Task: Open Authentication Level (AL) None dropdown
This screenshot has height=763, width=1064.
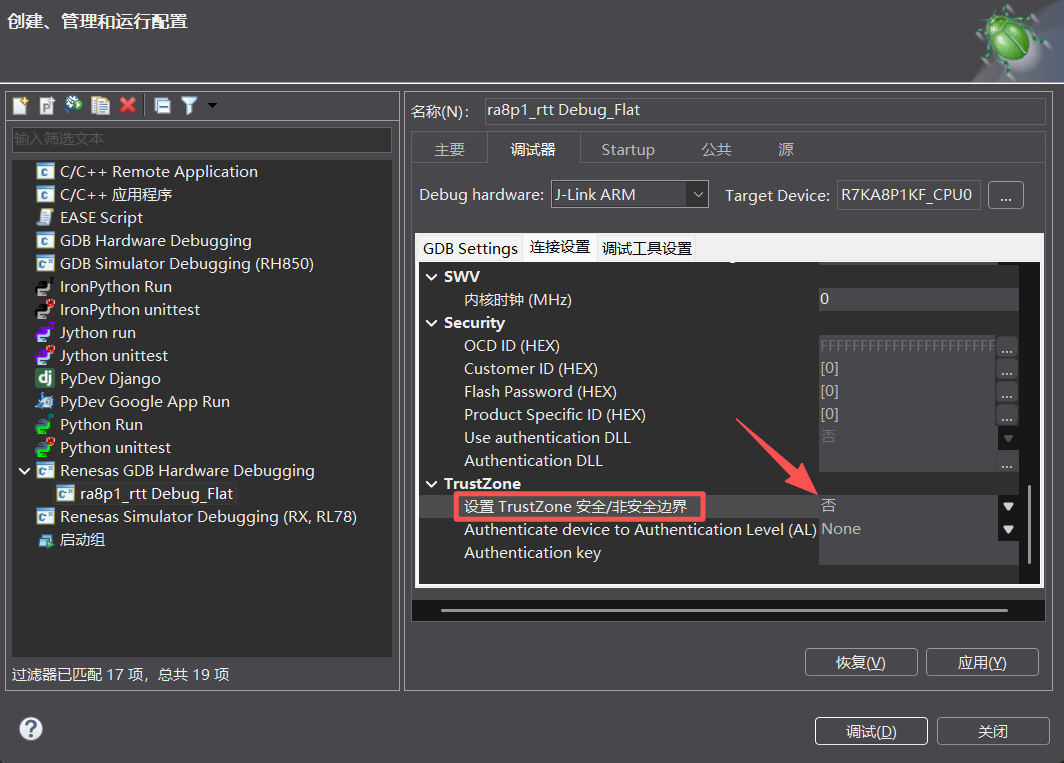Action: click(x=1008, y=529)
